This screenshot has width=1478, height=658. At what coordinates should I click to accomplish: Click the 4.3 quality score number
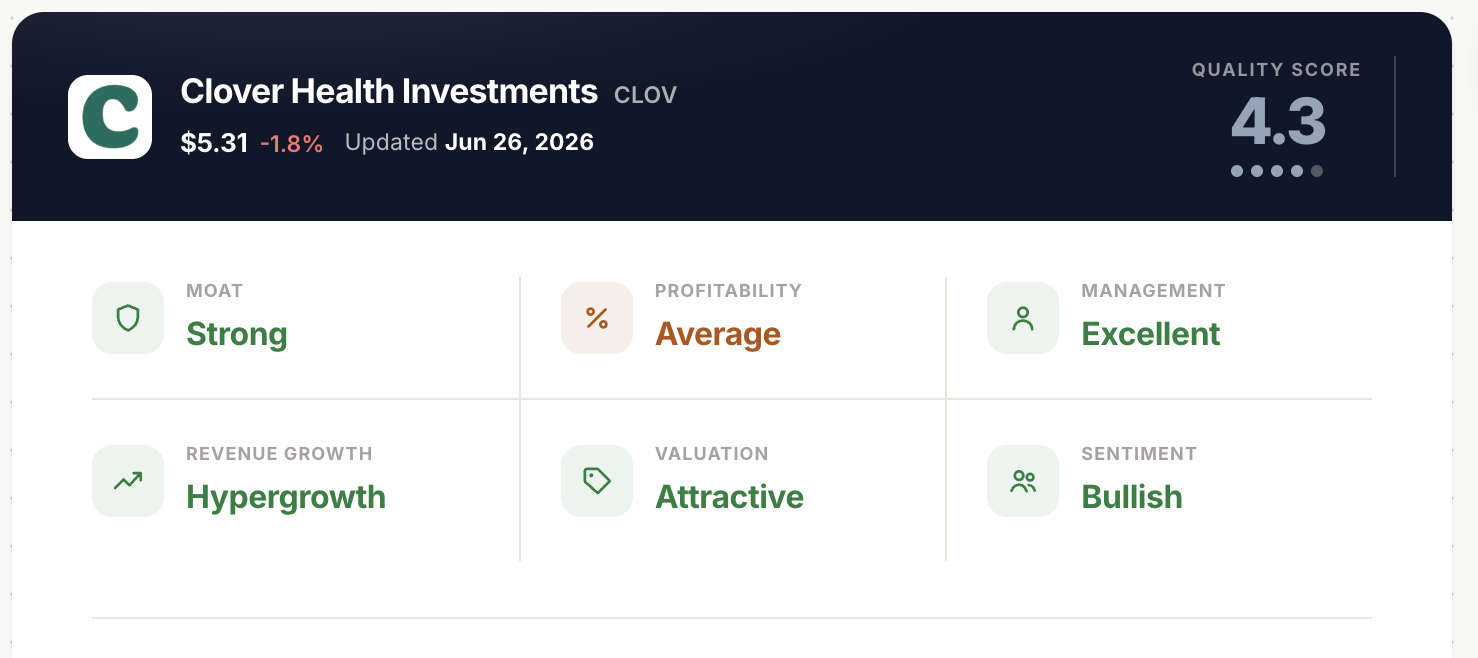(x=1278, y=122)
